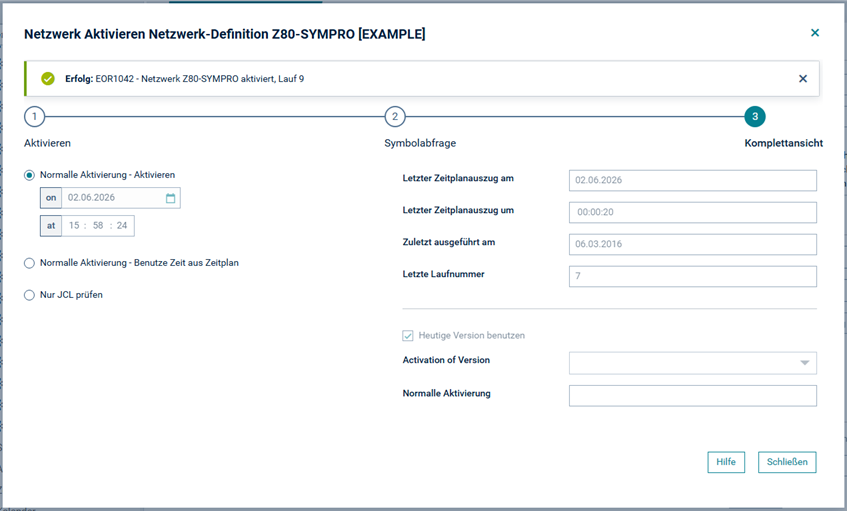The width and height of the screenshot is (847, 511).
Task: Click the Schließen button
Action: tap(787, 462)
